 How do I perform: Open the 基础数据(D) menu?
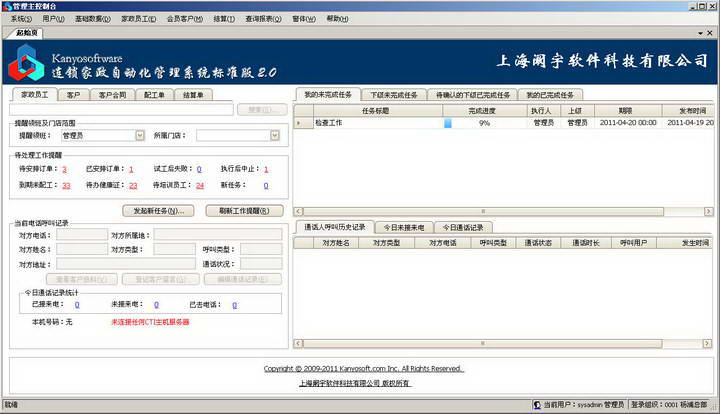(93, 19)
